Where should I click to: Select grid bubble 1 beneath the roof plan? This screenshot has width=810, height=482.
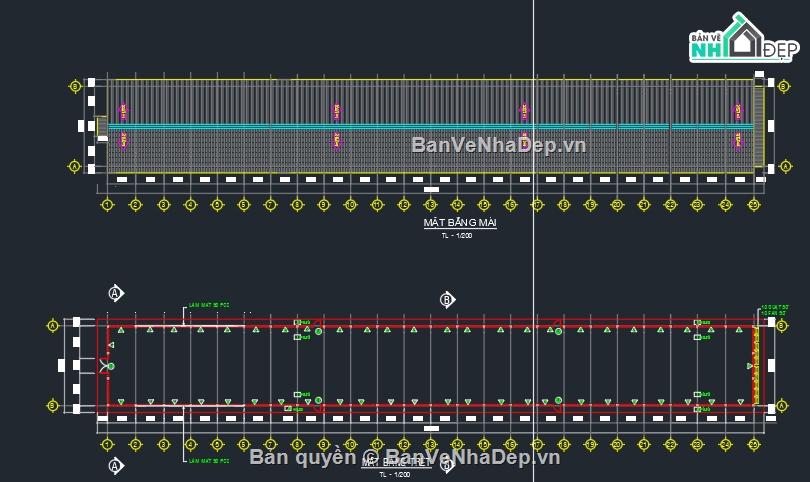107,205
